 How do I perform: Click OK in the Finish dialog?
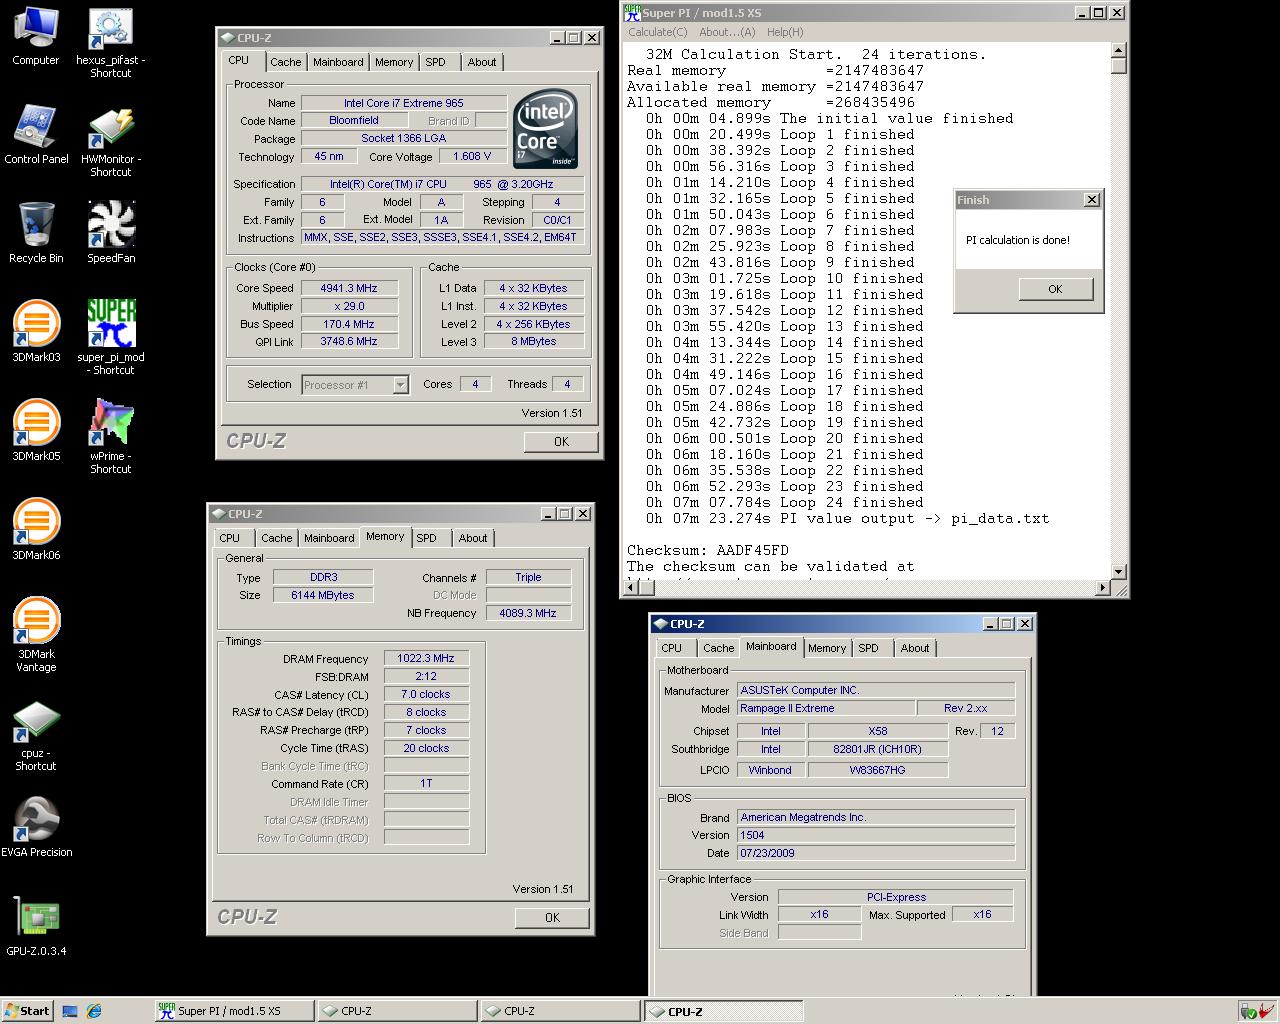pyautogui.click(x=1055, y=289)
